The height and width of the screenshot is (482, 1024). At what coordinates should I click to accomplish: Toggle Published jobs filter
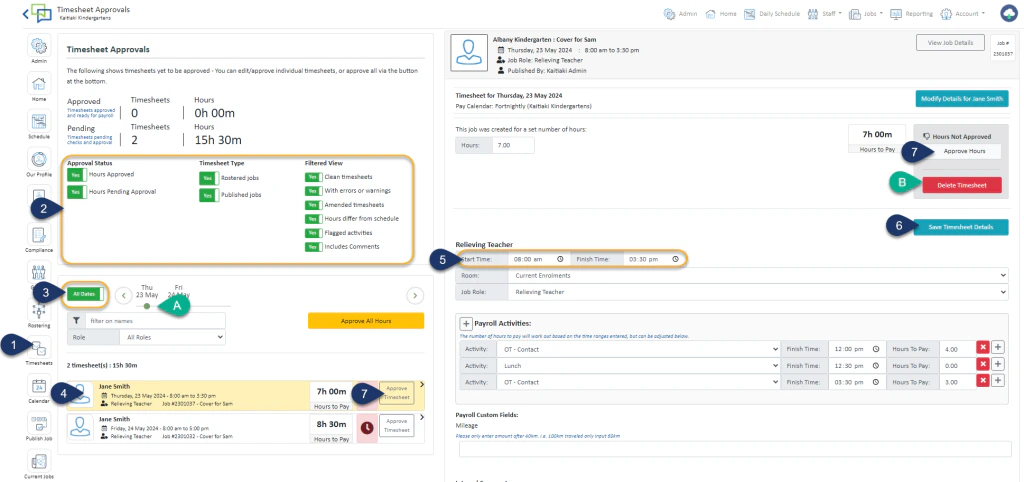click(x=209, y=195)
